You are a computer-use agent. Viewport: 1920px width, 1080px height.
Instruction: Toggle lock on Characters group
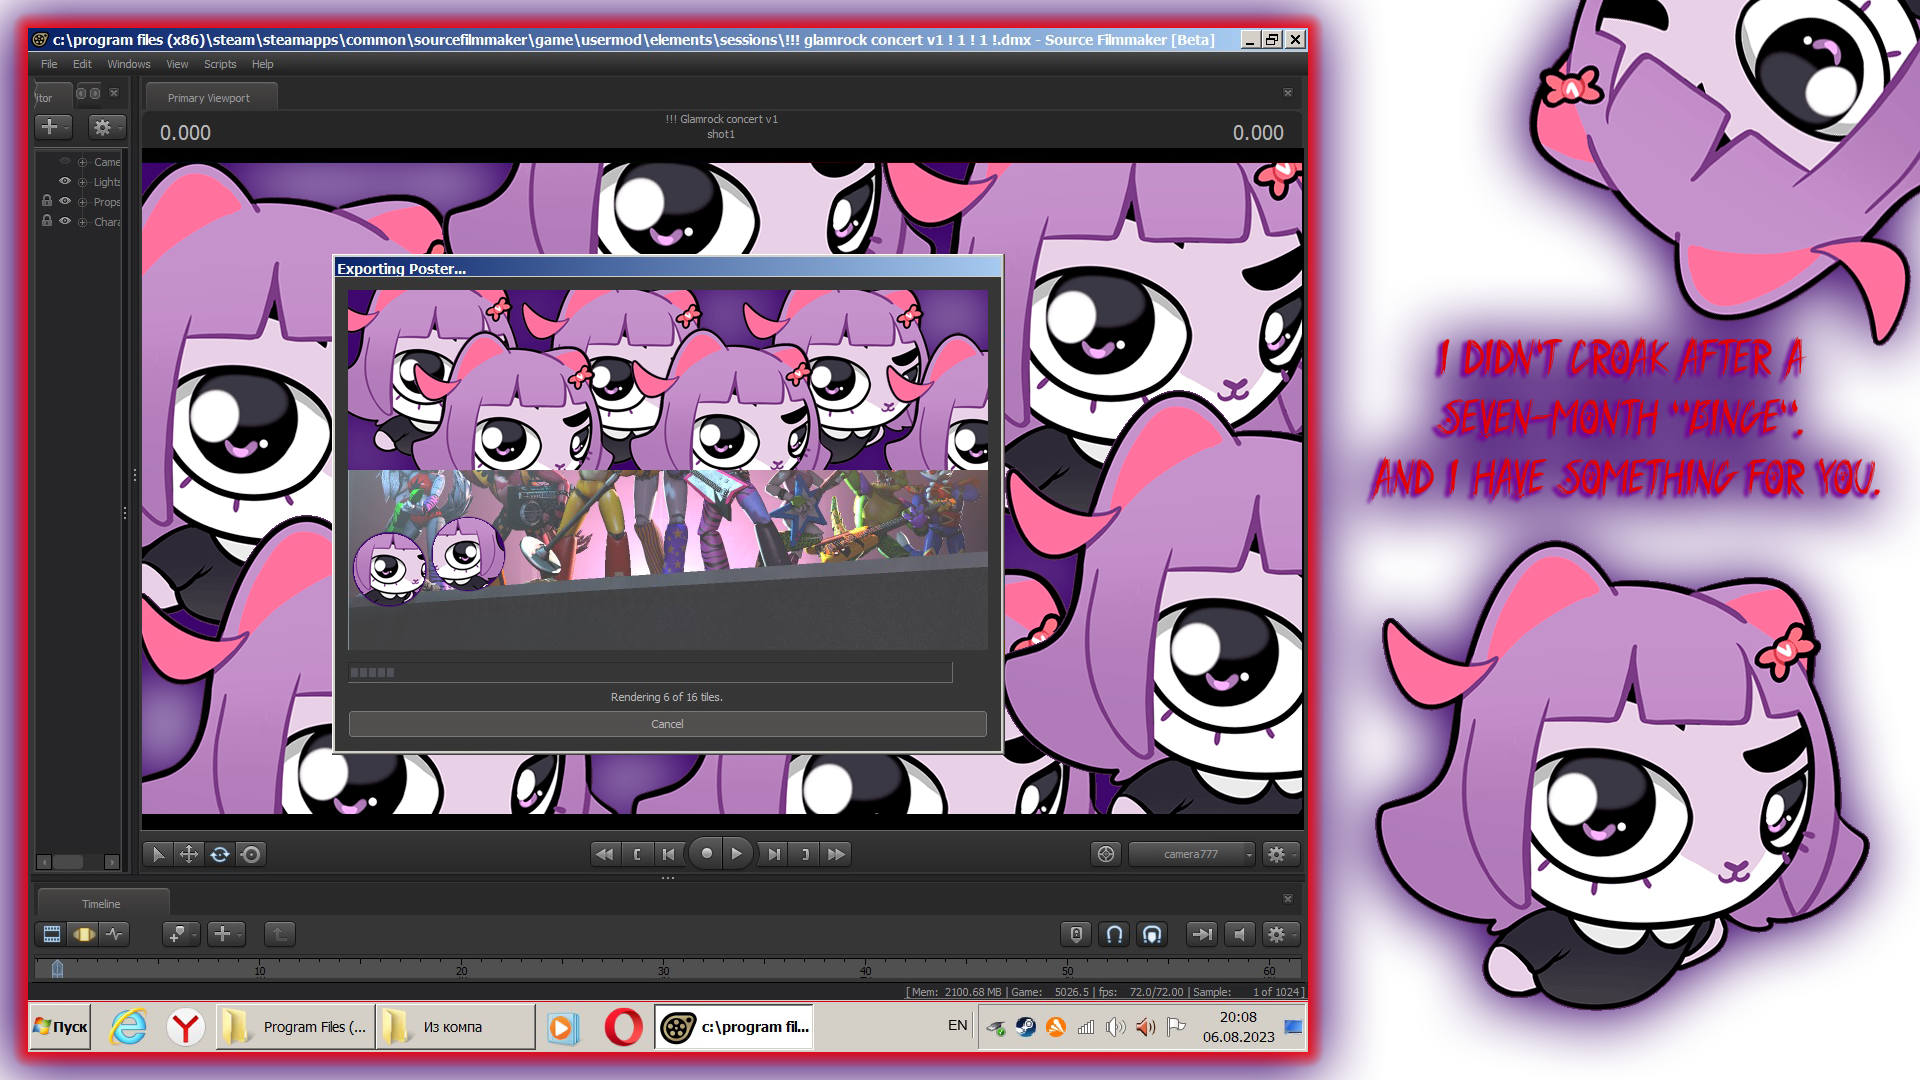[x=47, y=221]
